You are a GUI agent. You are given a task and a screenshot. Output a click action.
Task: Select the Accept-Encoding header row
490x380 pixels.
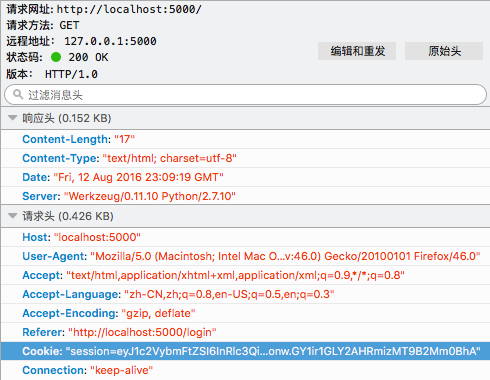[246, 313]
